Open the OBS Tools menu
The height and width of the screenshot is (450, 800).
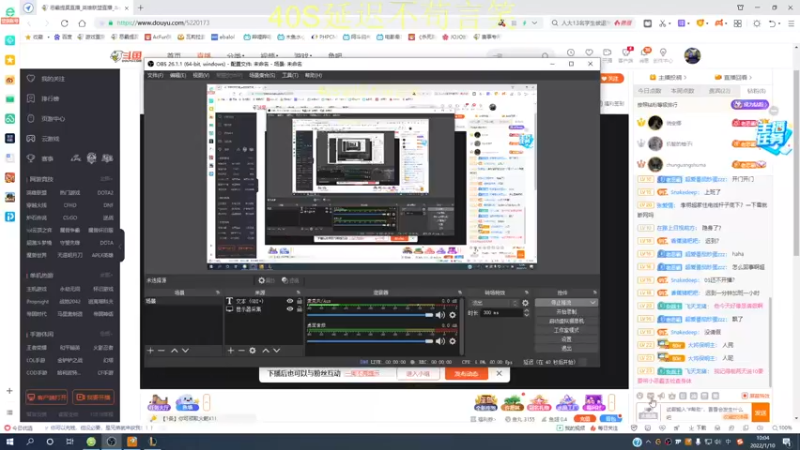tap(290, 76)
